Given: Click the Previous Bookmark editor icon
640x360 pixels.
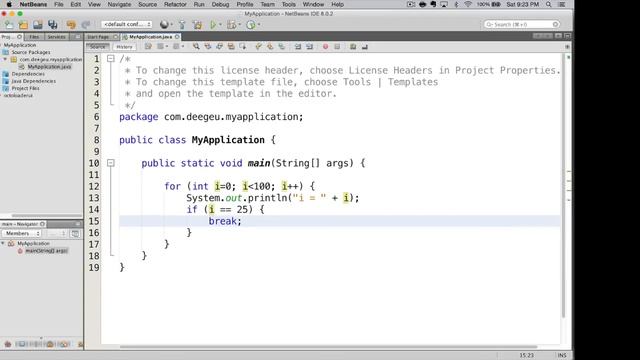Looking at the screenshot, I should click(x=258, y=47).
